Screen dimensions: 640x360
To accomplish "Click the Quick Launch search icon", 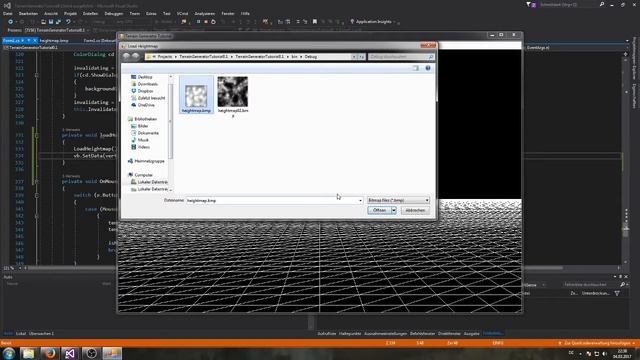I will point(602,4).
